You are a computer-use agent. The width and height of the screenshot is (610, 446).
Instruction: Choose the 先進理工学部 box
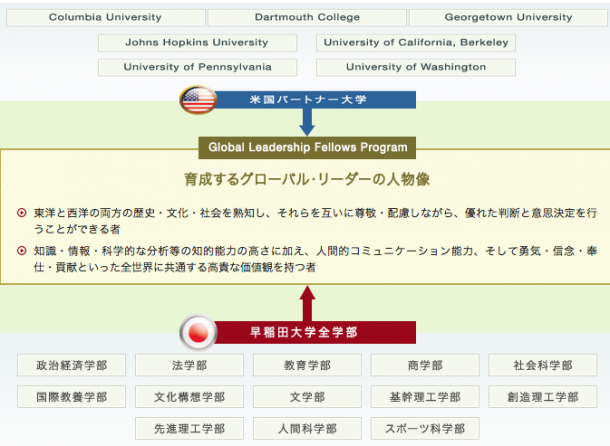point(189,428)
